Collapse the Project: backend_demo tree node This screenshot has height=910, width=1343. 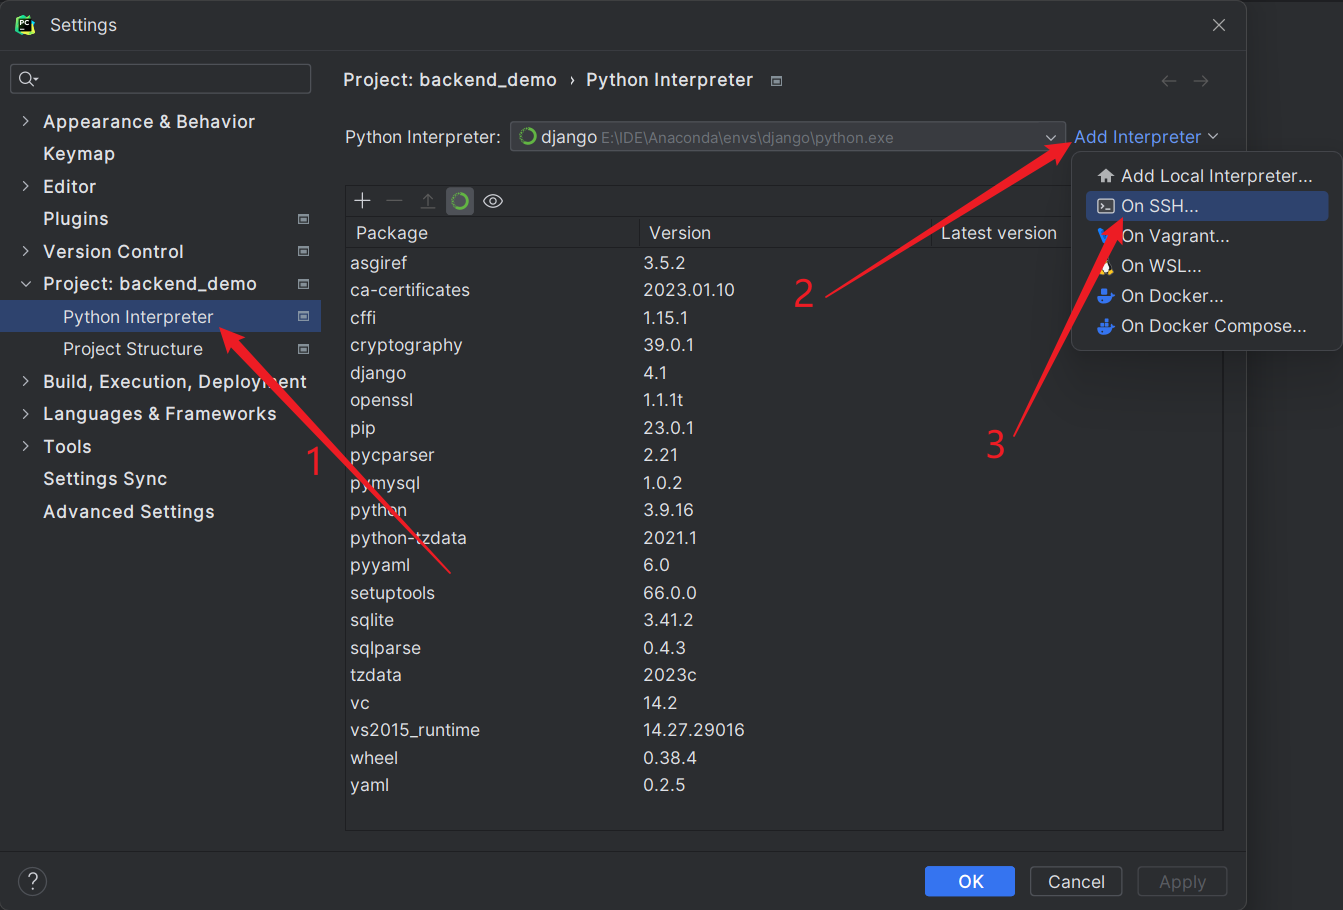[25, 284]
